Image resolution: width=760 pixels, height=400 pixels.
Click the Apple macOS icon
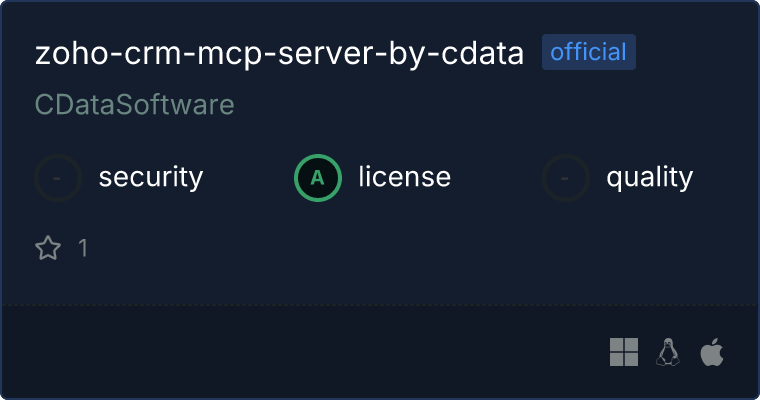[x=711, y=352]
